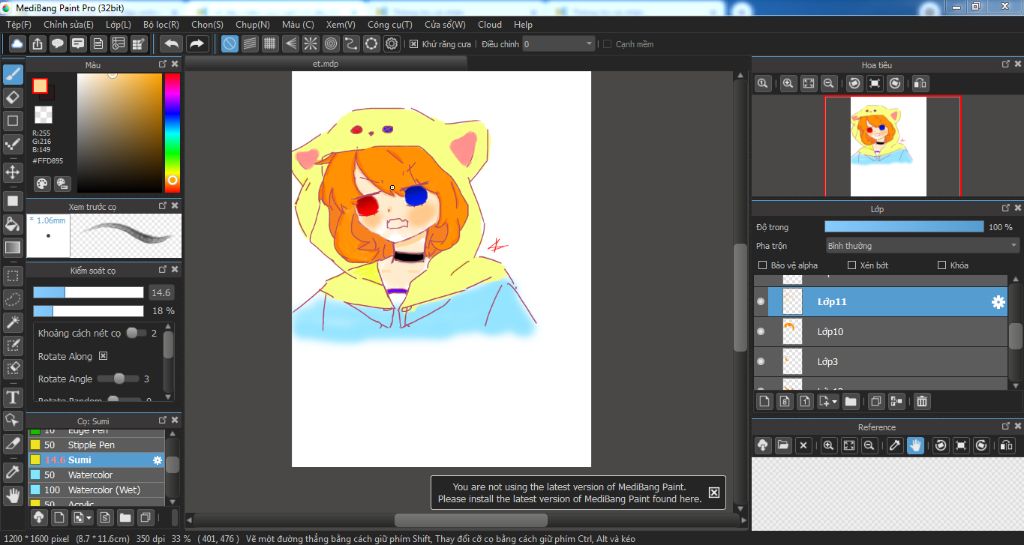The image size is (1024, 545).
Task: Zoom in on the Navigator panel
Action: [x=788, y=83]
